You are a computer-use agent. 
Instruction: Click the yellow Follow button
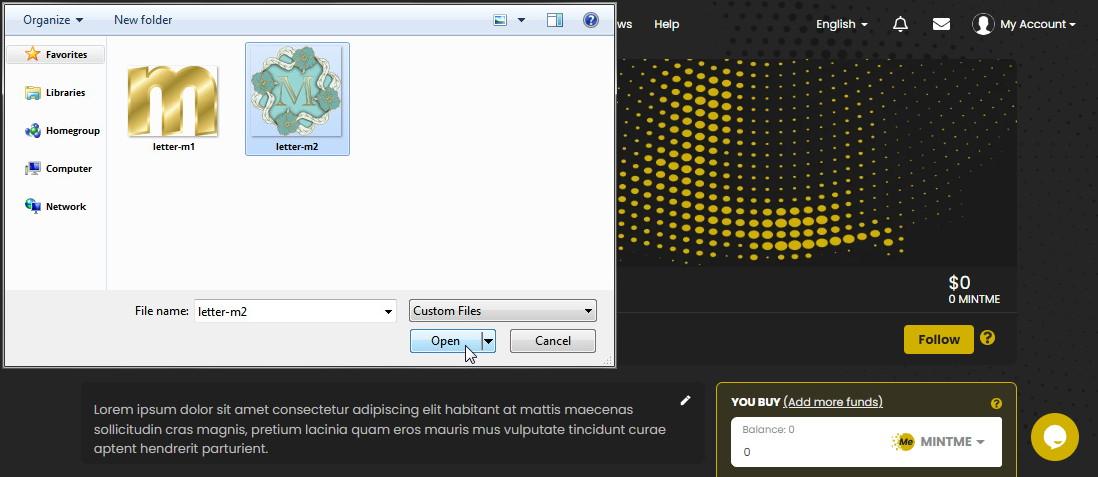[x=938, y=339]
